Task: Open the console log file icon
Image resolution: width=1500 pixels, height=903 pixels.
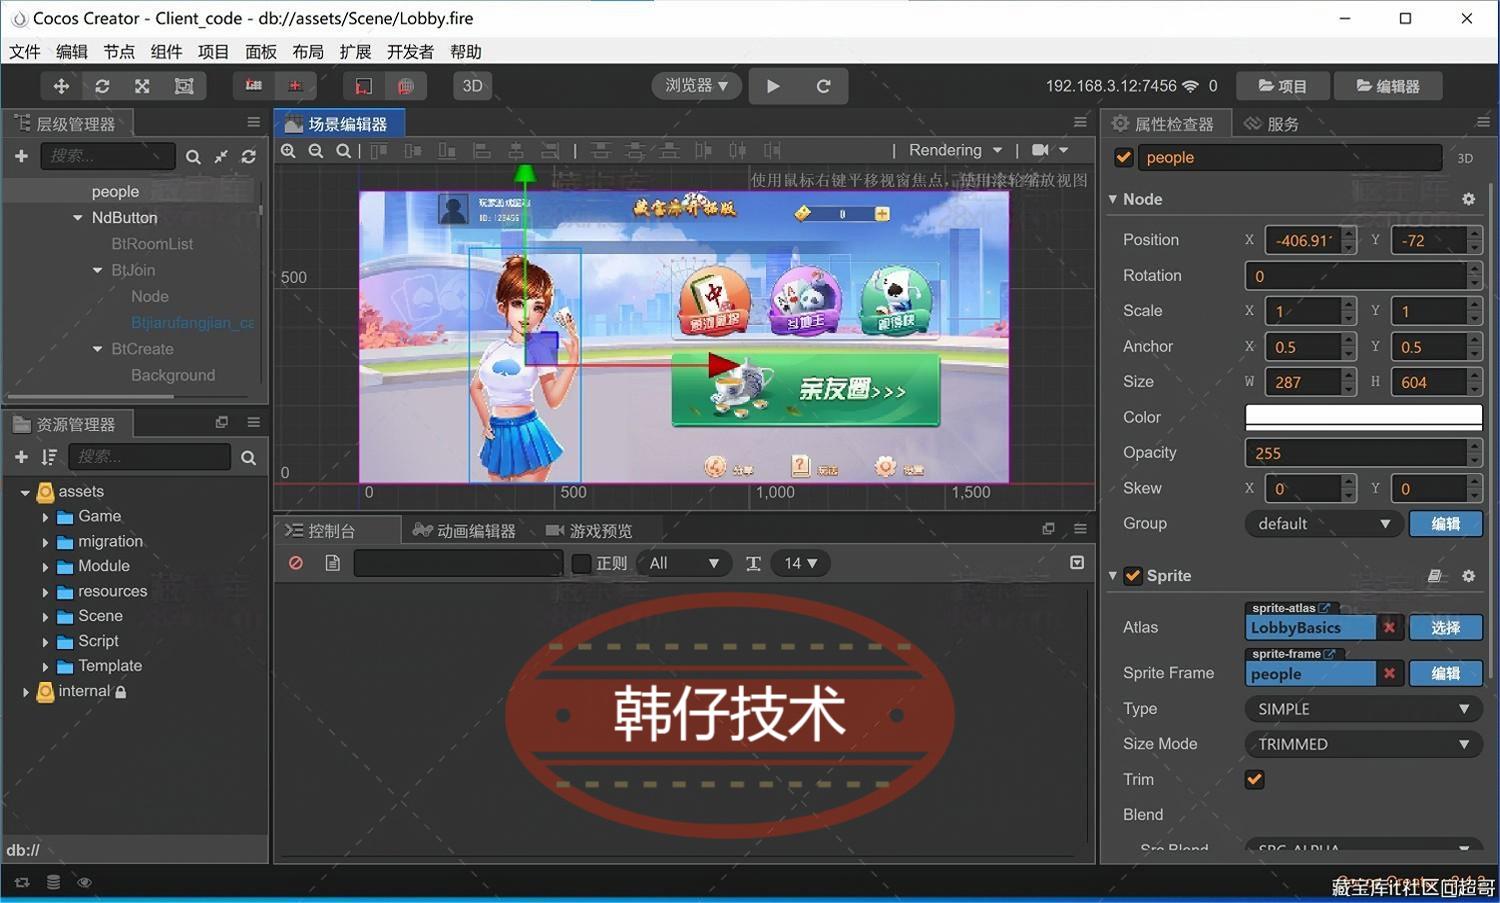Action: point(332,563)
